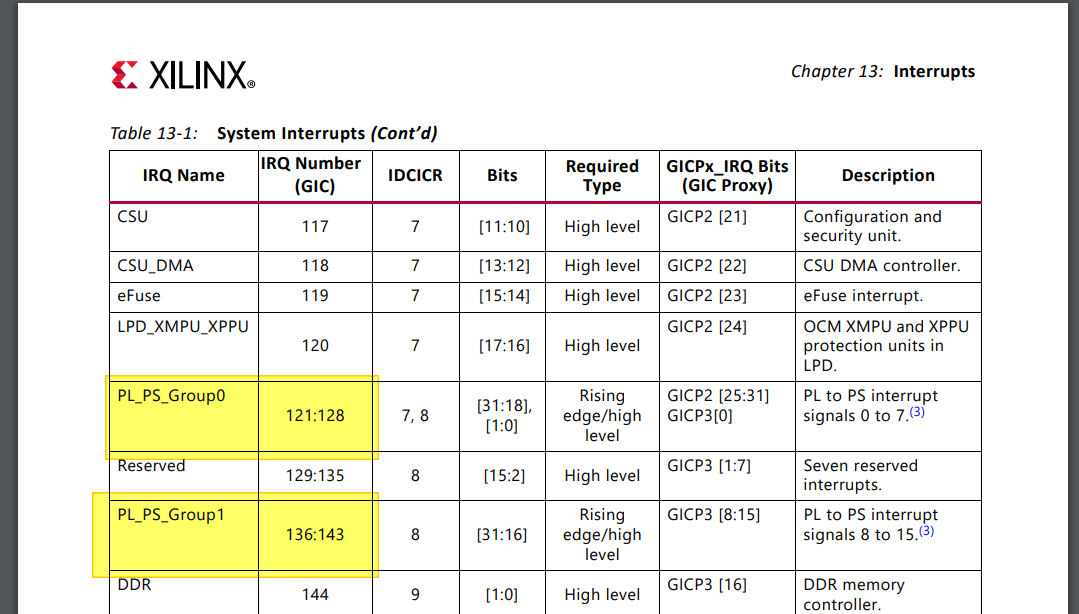The width and height of the screenshot is (1079, 614).
Task: Click the IRQ Name column header
Action: coord(183,176)
